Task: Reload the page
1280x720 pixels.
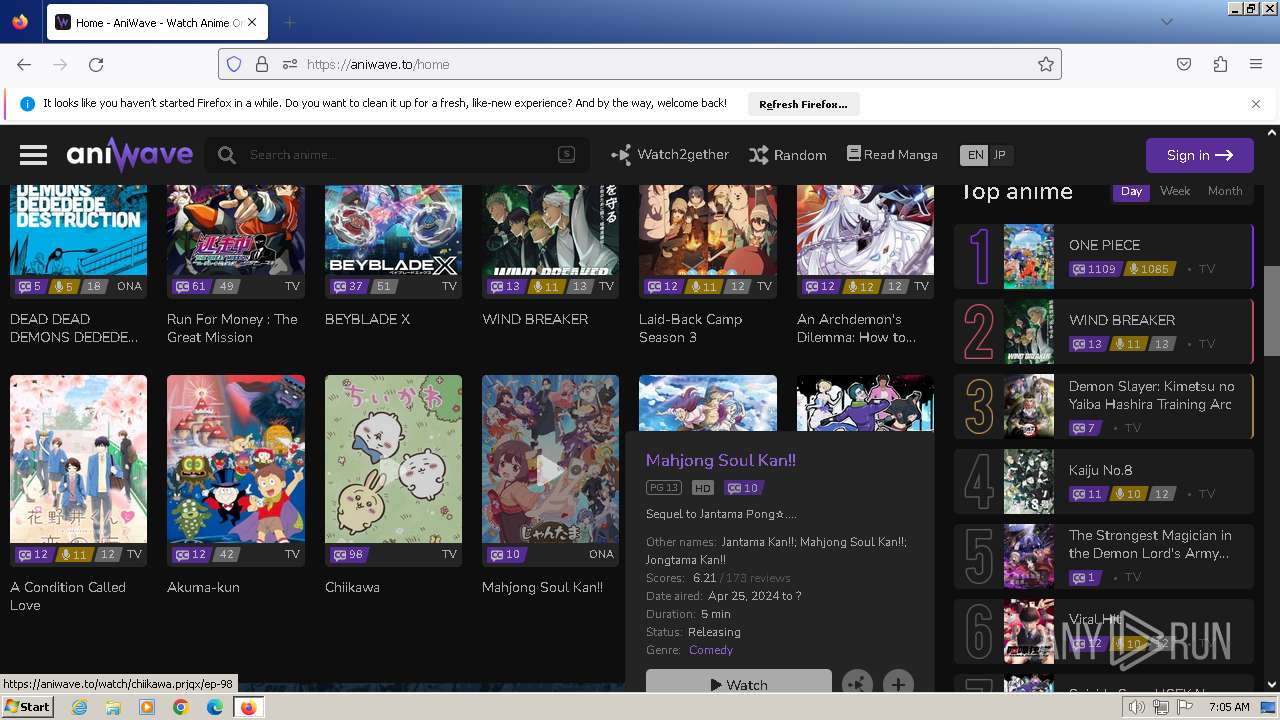Action: pos(96,64)
